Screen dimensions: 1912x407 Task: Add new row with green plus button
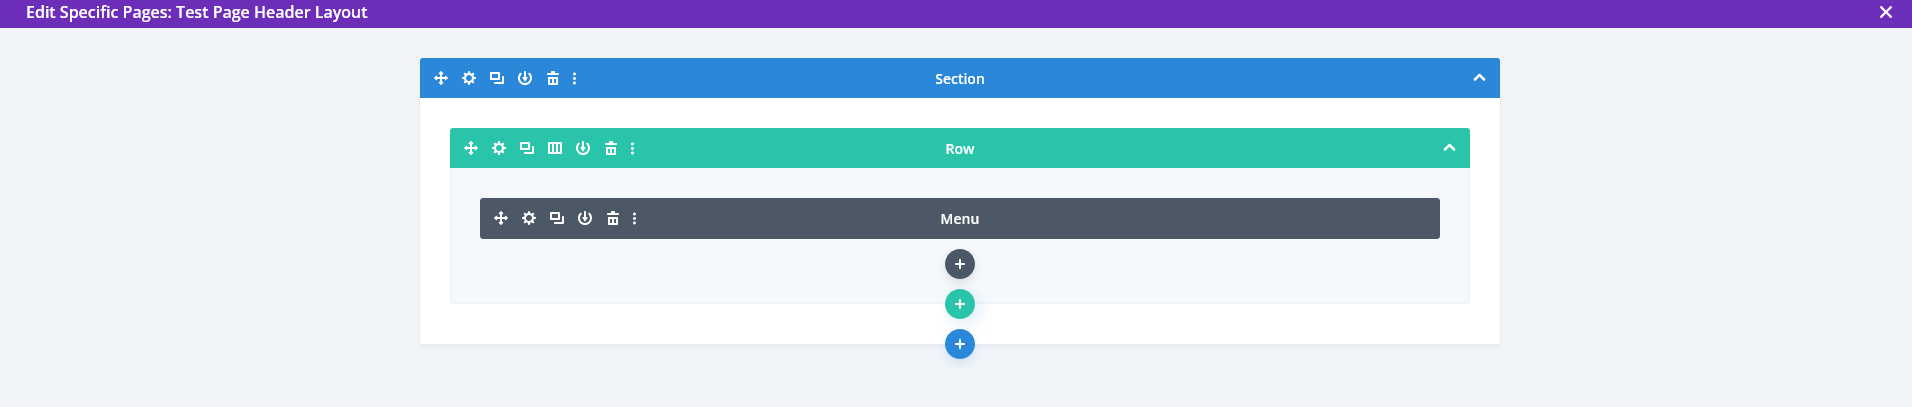coord(960,304)
